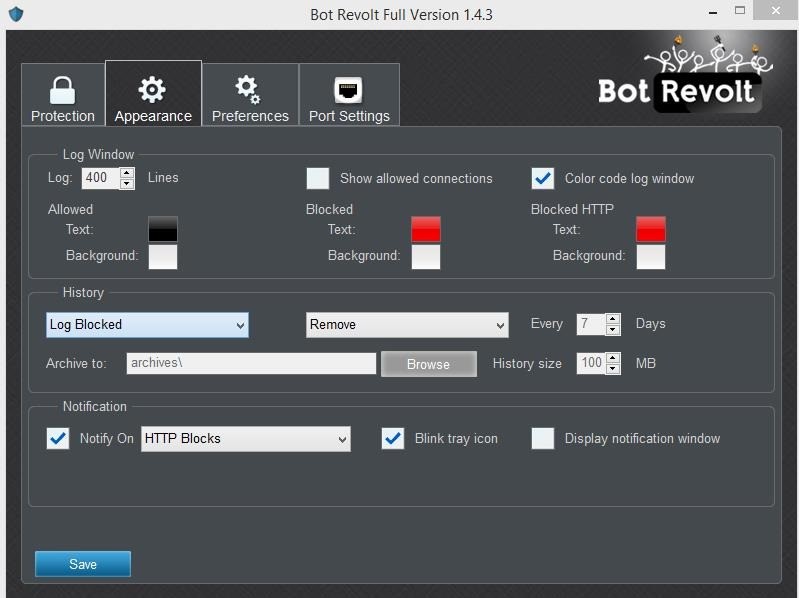The width and height of the screenshot is (799, 598).
Task: Click the "Color code log window" label
Action: pyautogui.click(x=629, y=178)
